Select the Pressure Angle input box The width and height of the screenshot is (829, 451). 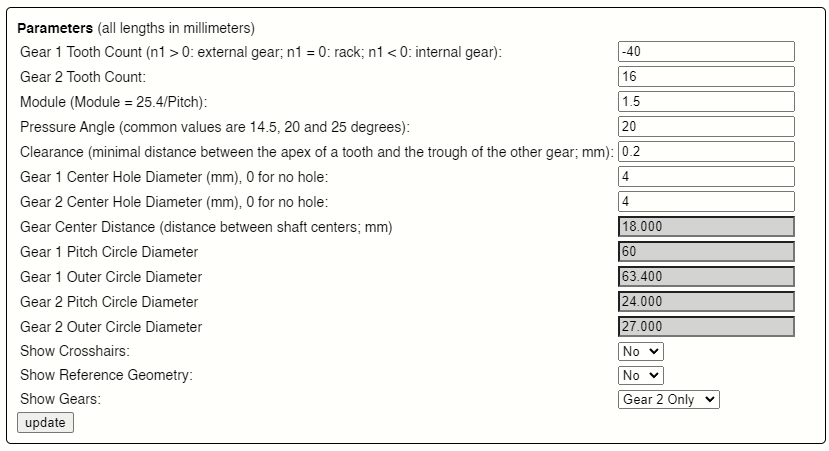(x=706, y=126)
